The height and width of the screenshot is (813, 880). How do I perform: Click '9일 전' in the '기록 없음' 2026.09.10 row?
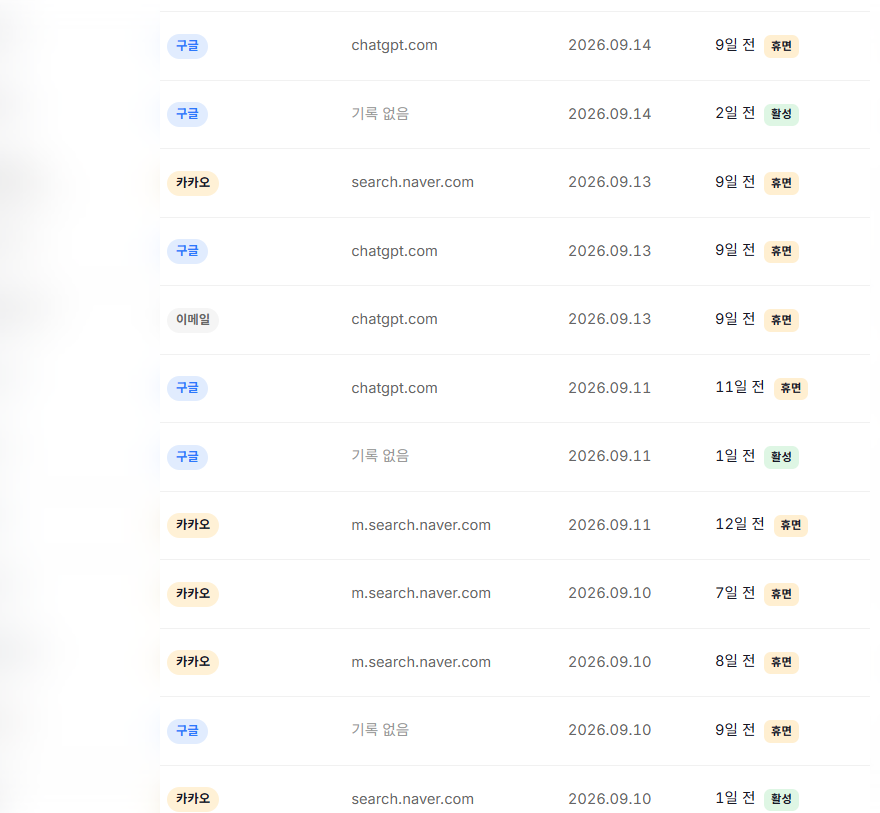click(735, 729)
